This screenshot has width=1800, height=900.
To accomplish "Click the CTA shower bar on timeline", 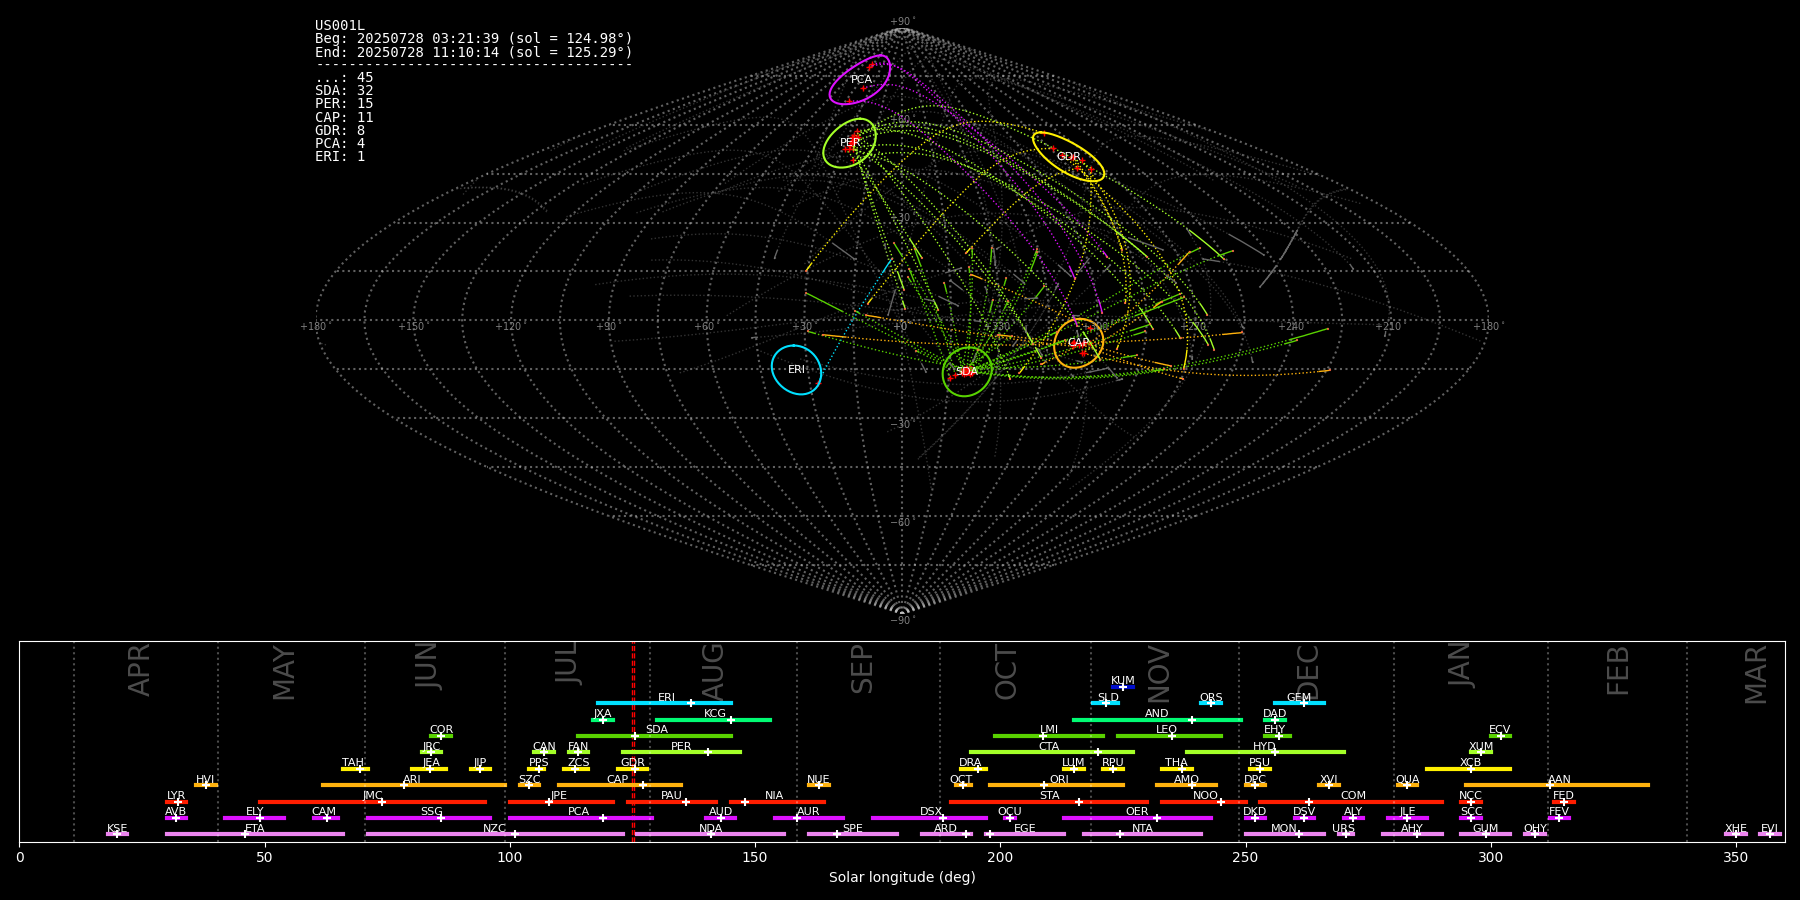I will (1052, 752).
